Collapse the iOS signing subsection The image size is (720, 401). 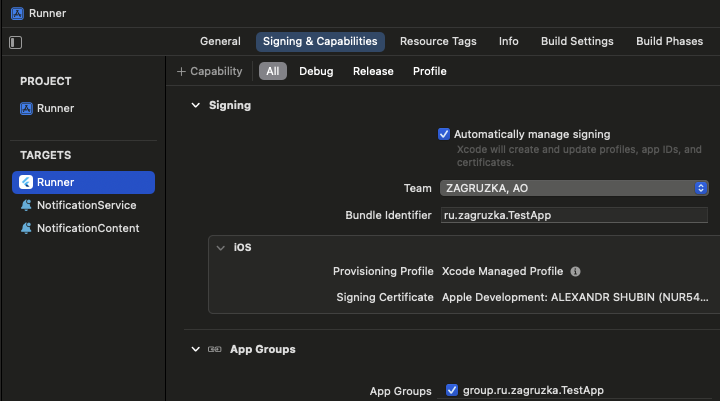(x=221, y=248)
